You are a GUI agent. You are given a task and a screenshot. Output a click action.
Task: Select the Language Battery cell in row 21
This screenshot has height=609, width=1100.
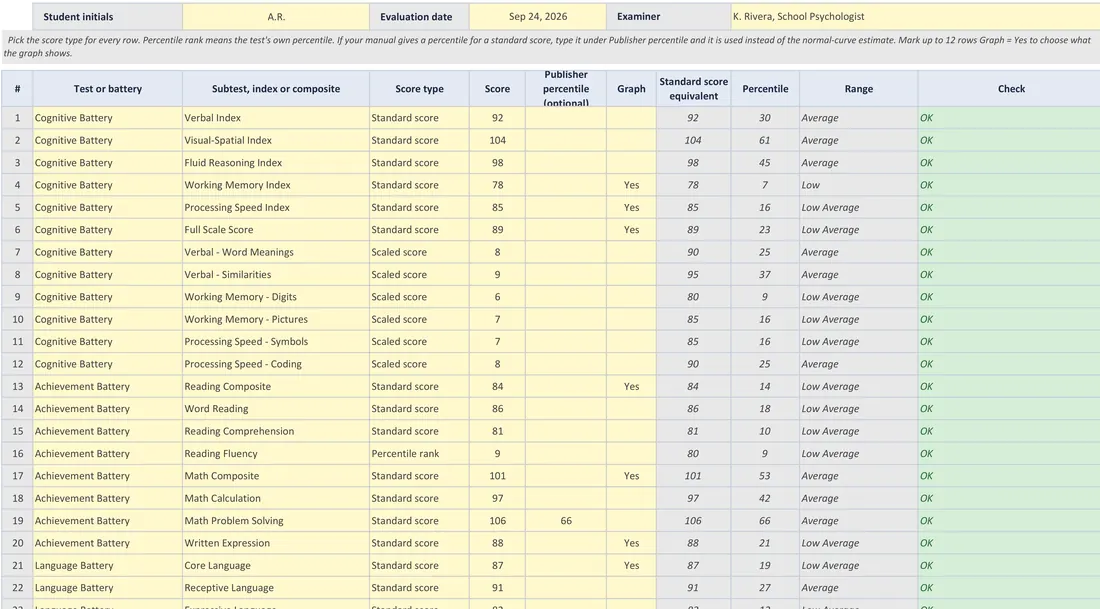tap(107, 566)
